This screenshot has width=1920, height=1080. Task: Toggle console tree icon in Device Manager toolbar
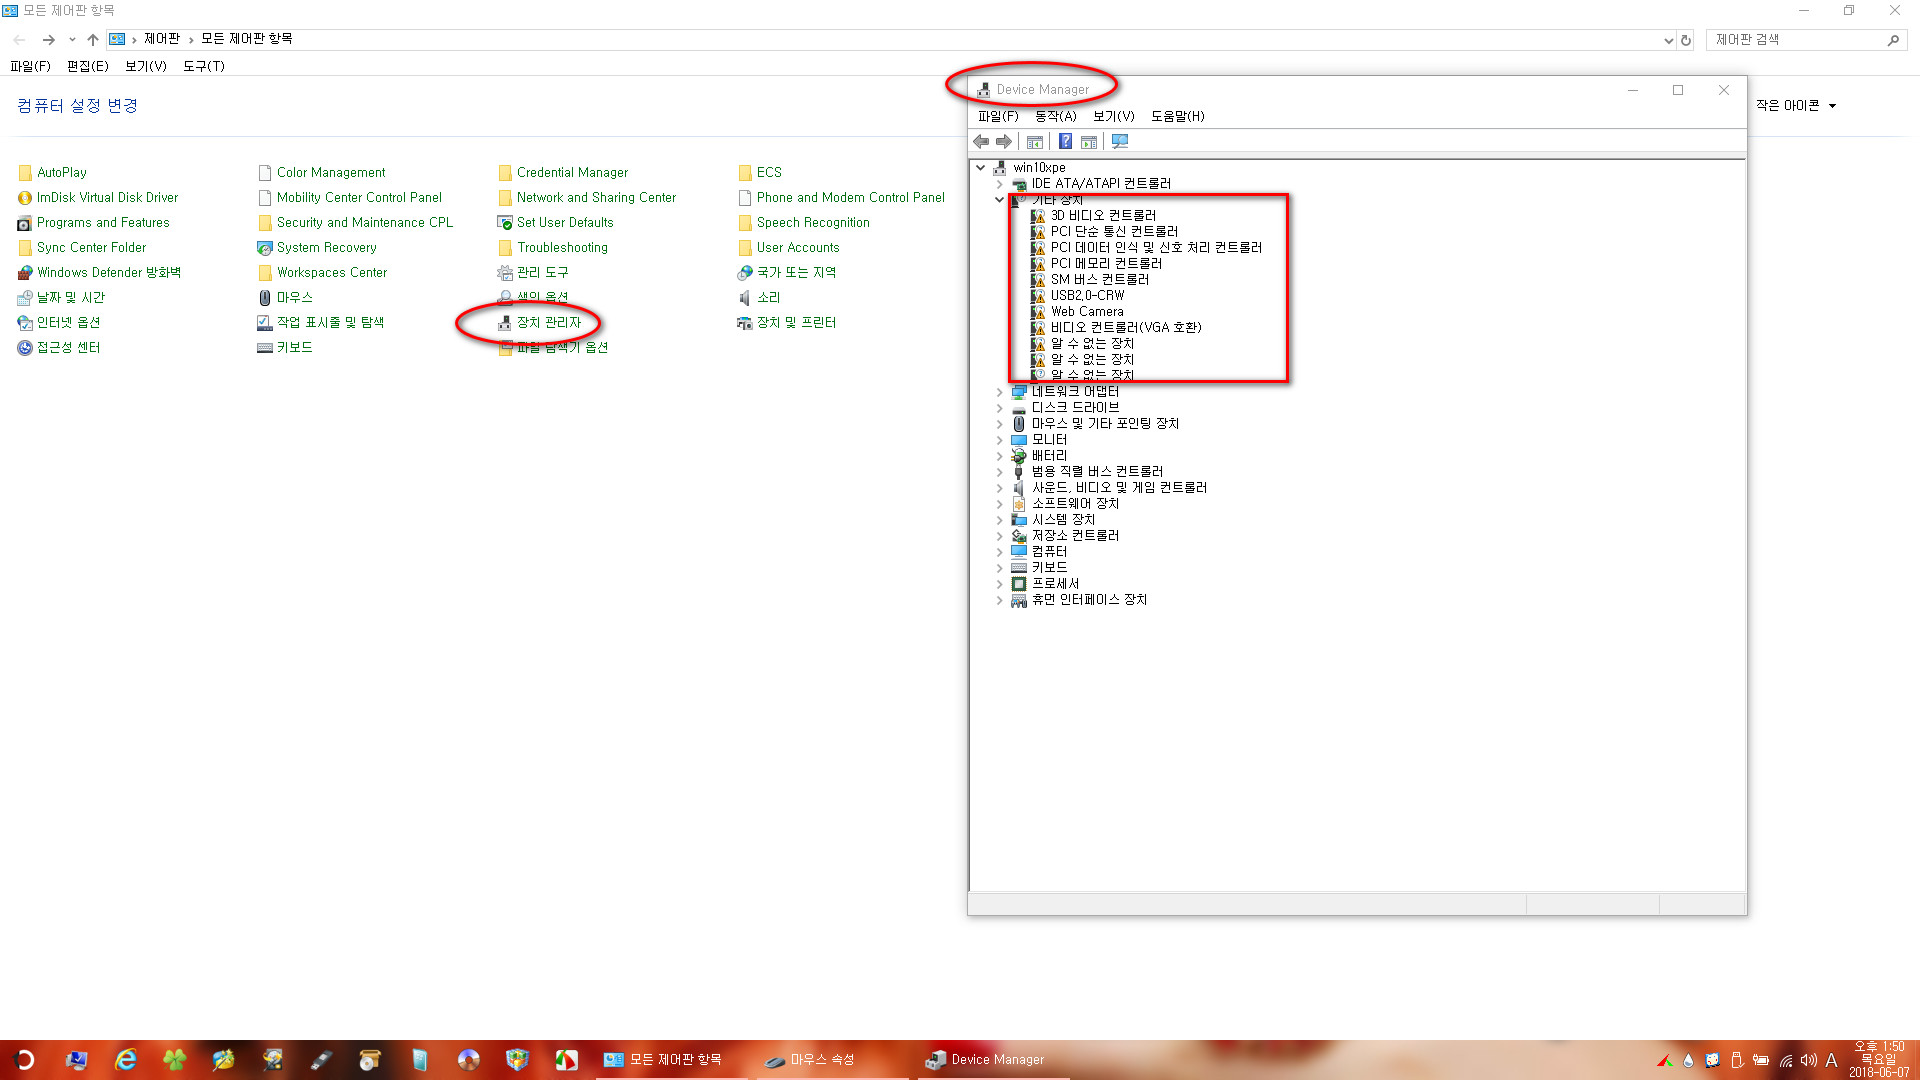(x=1035, y=142)
